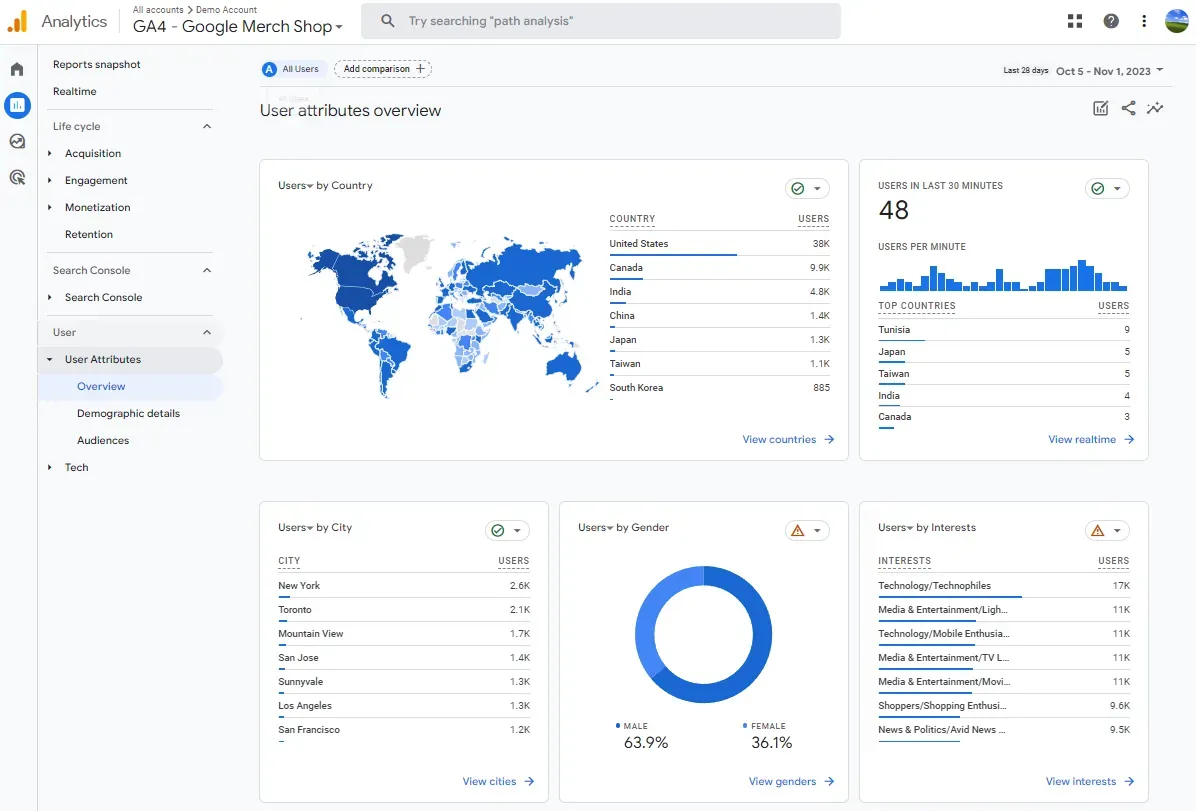Open the Users by City status dropdown
This screenshot has width=1196, height=811.
click(x=507, y=530)
